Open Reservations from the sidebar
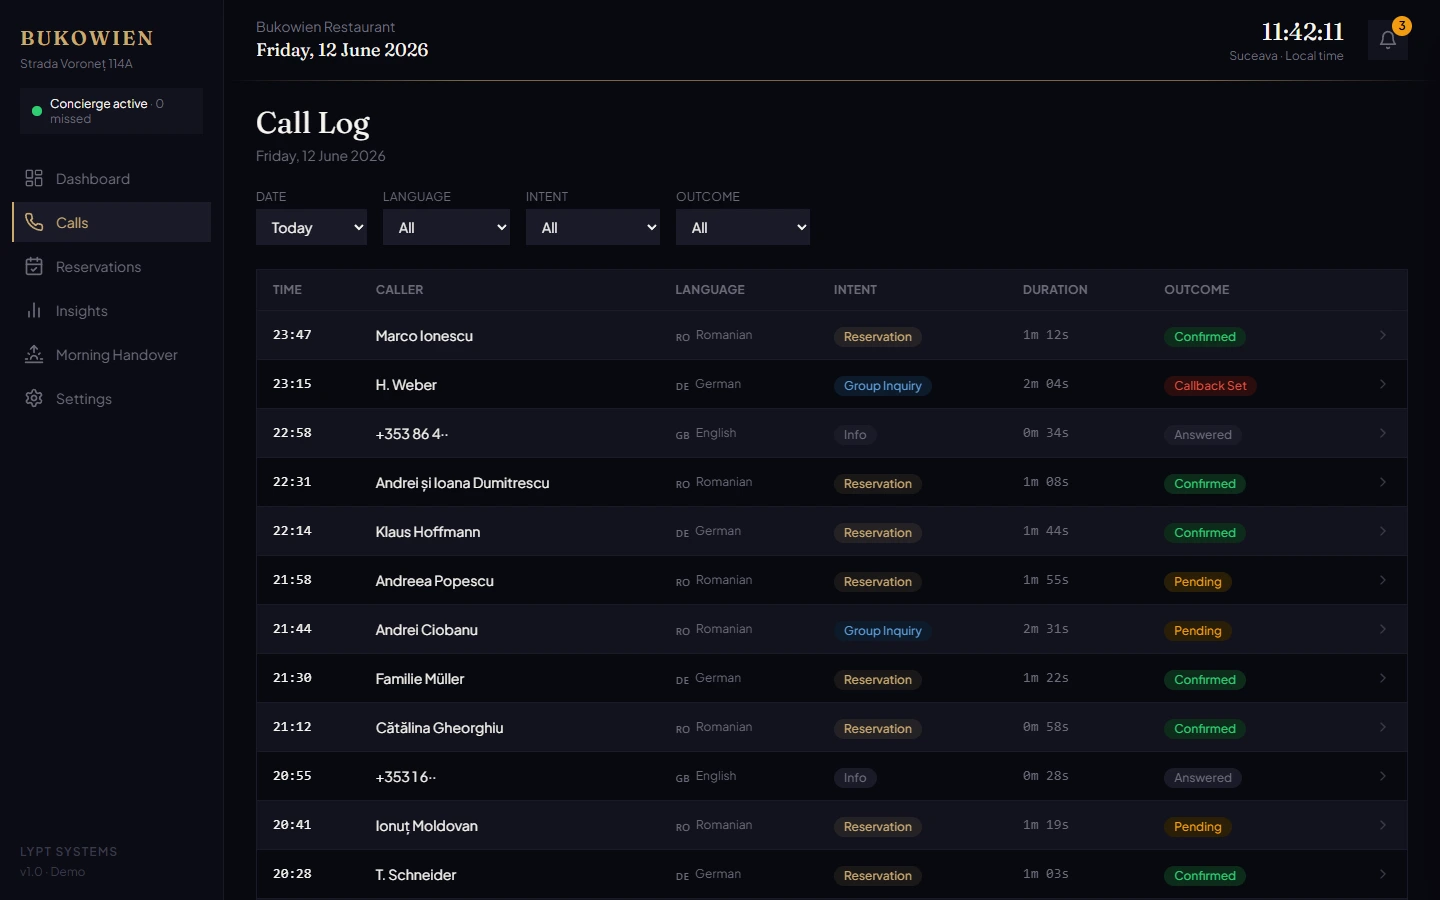This screenshot has width=1440, height=900. [111, 266]
